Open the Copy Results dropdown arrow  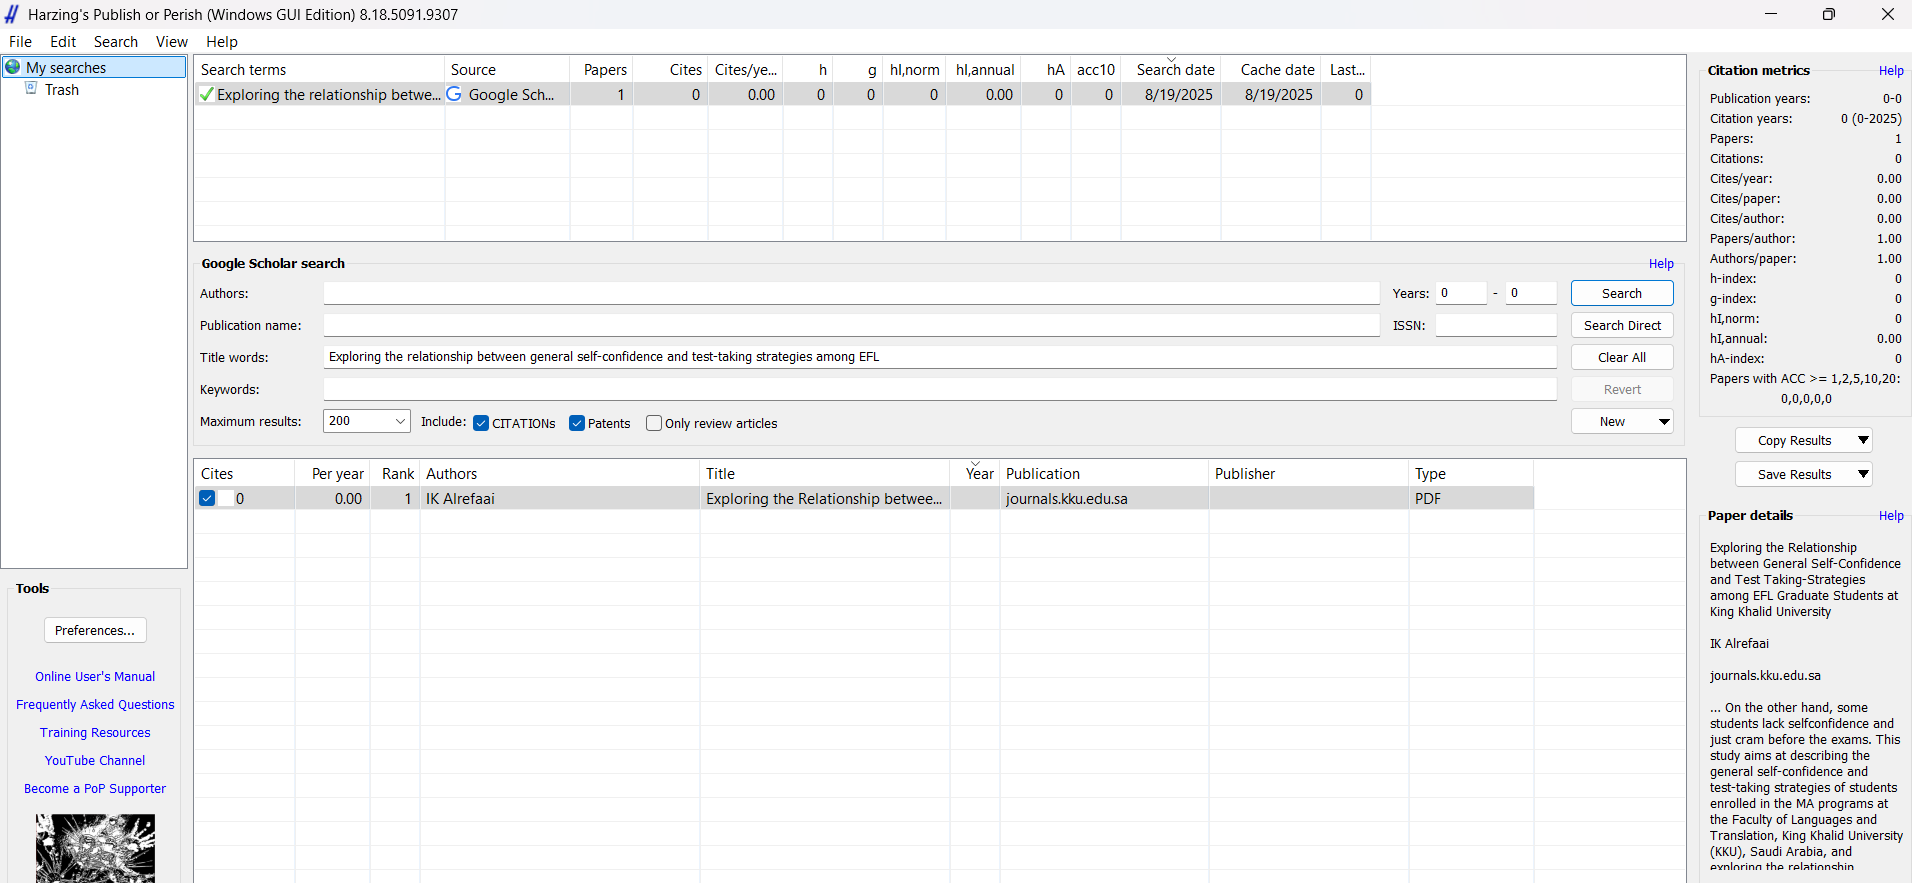click(1863, 440)
